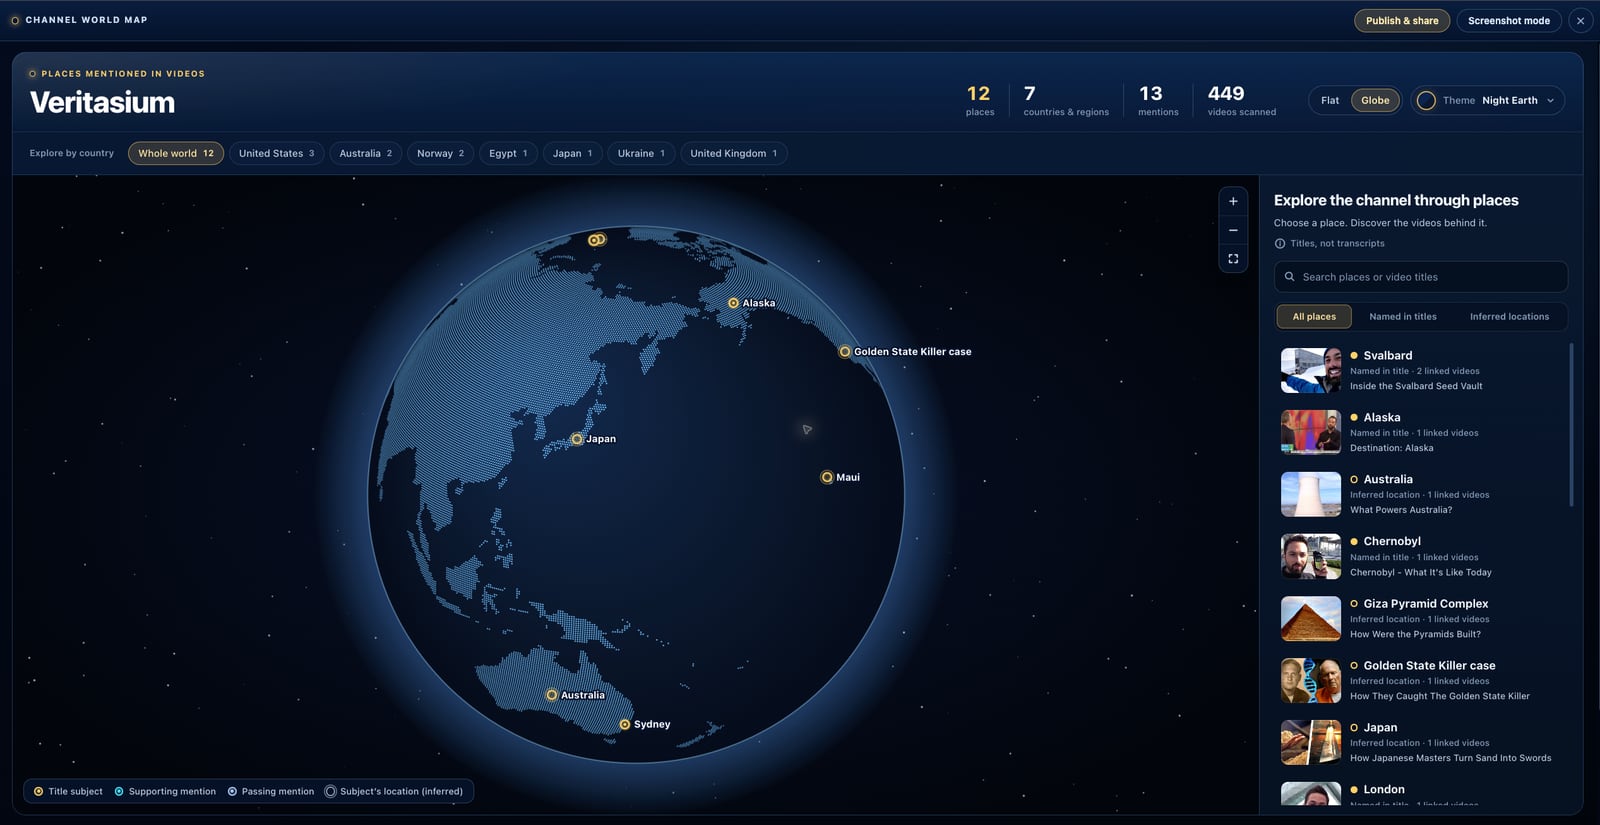Image resolution: width=1600 pixels, height=825 pixels.
Task: Switch map to Flat view
Action: (1330, 100)
